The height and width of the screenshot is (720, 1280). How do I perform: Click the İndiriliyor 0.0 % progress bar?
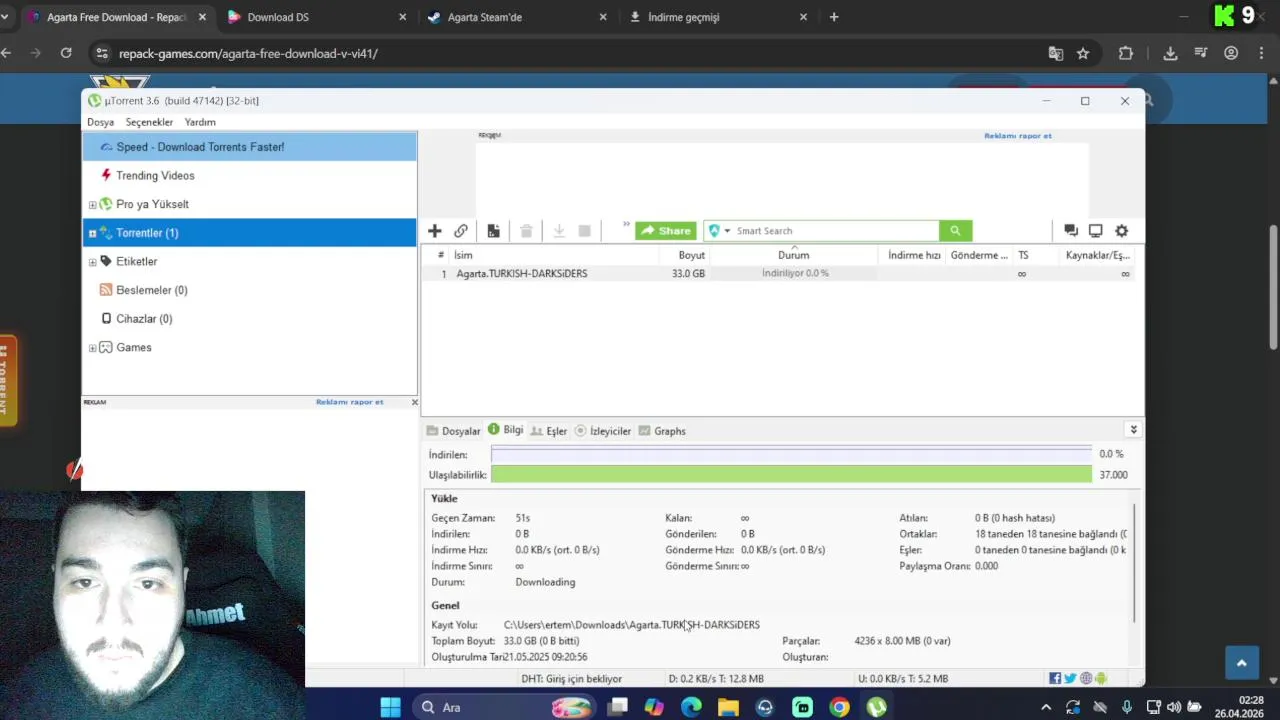pyautogui.click(x=795, y=273)
